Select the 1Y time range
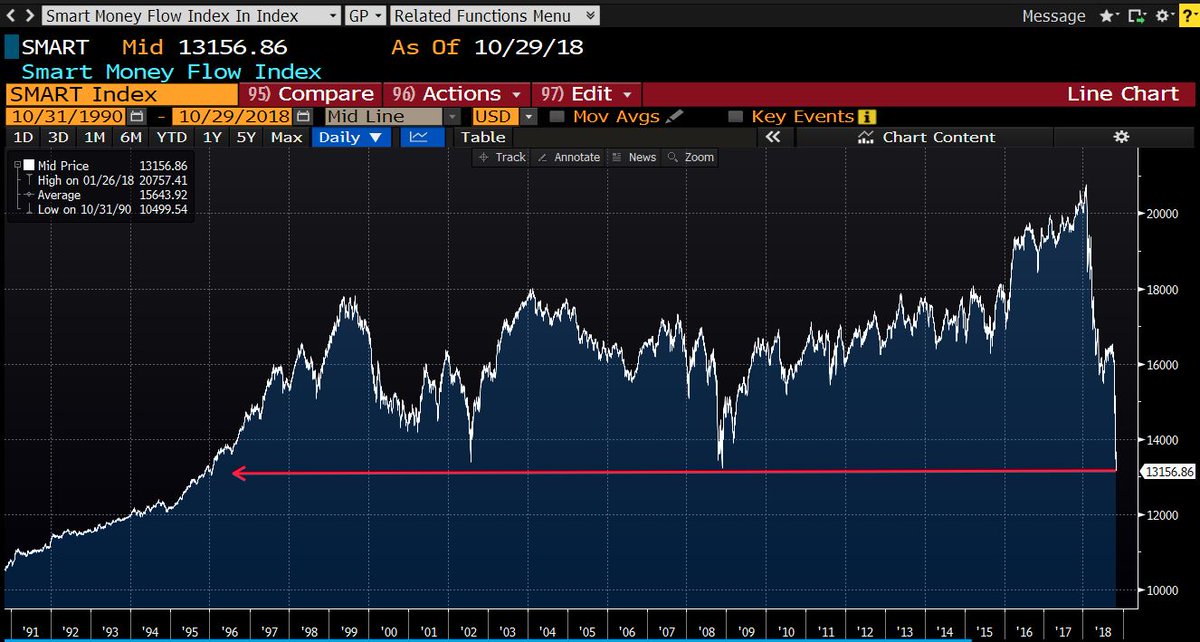The width and height of the screenshot is (1200, 642). pos(212,137)
